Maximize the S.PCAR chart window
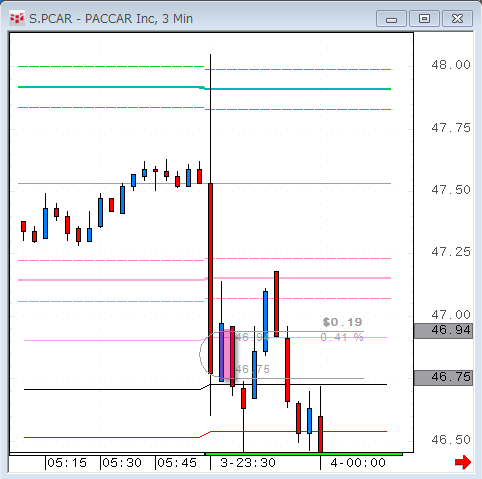This screenshot has height=479, width=482. tap(424, 18)
